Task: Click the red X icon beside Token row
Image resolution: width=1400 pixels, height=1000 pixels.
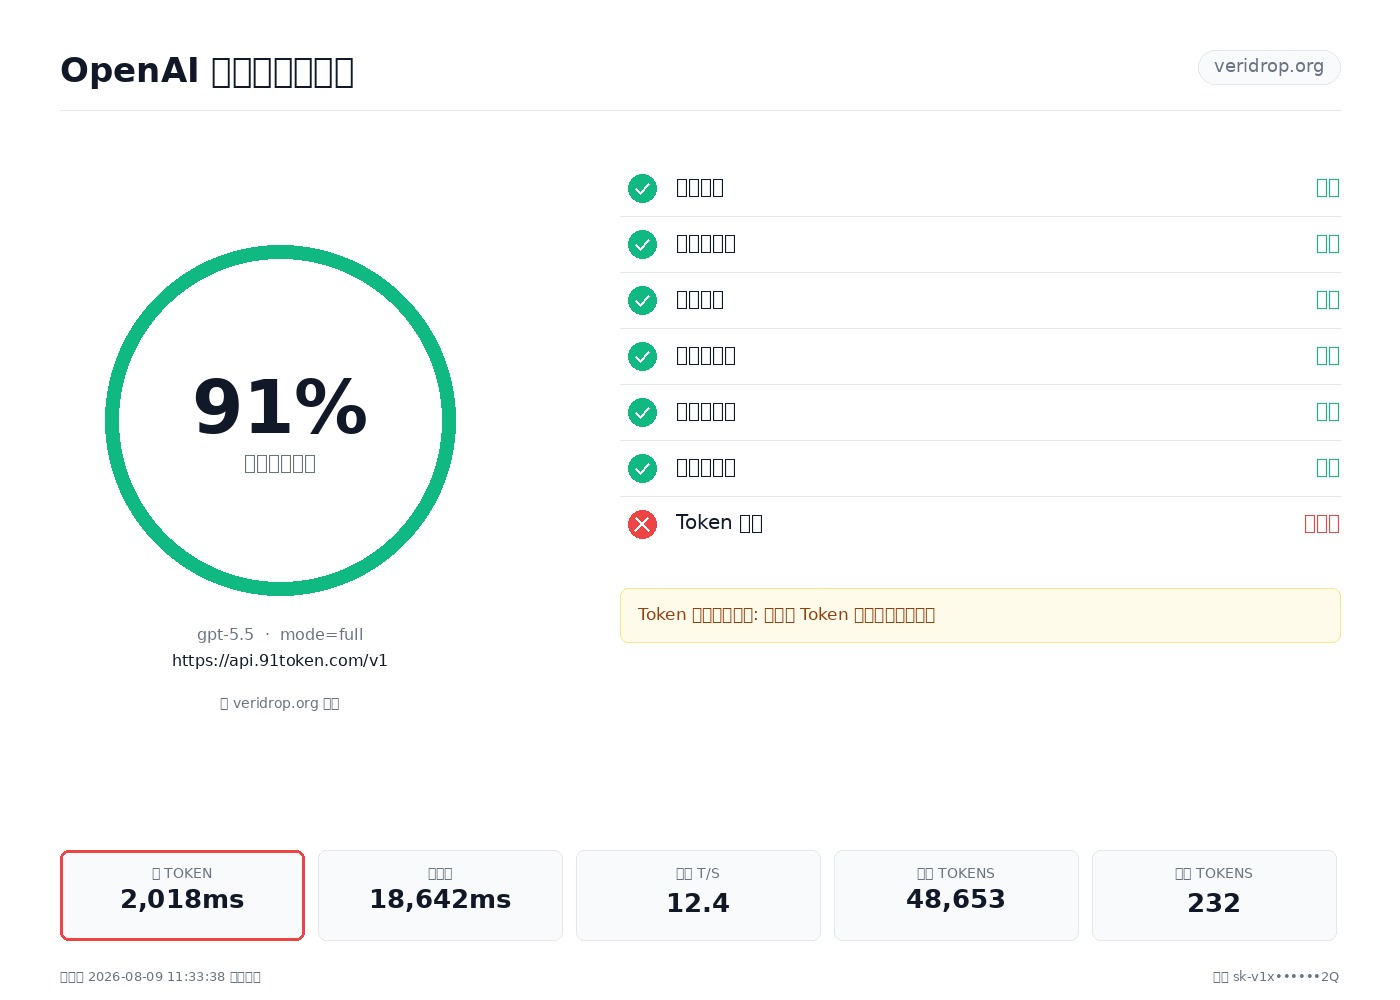Action: (642, 524)
